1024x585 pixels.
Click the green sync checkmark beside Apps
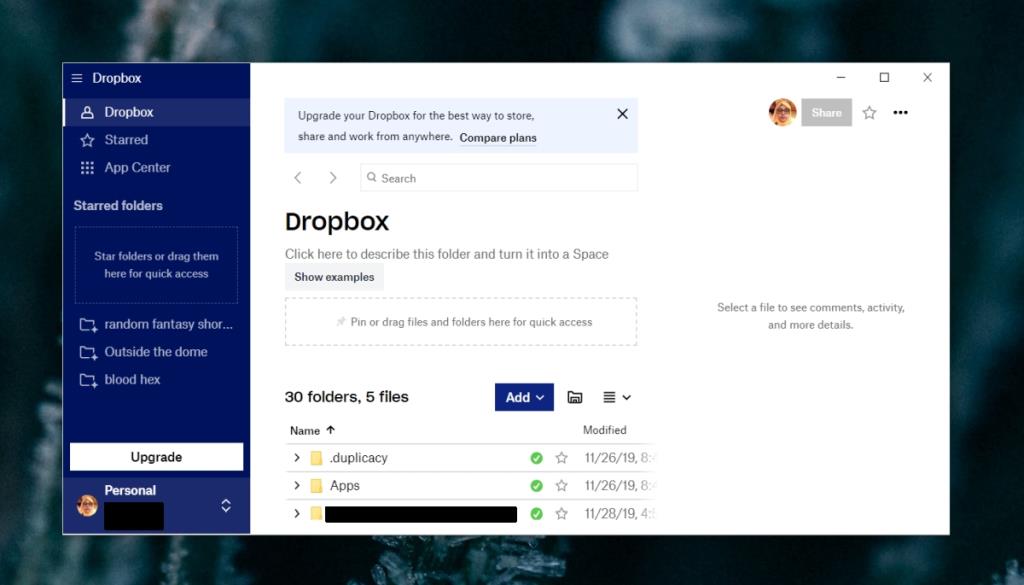[537, 485]
